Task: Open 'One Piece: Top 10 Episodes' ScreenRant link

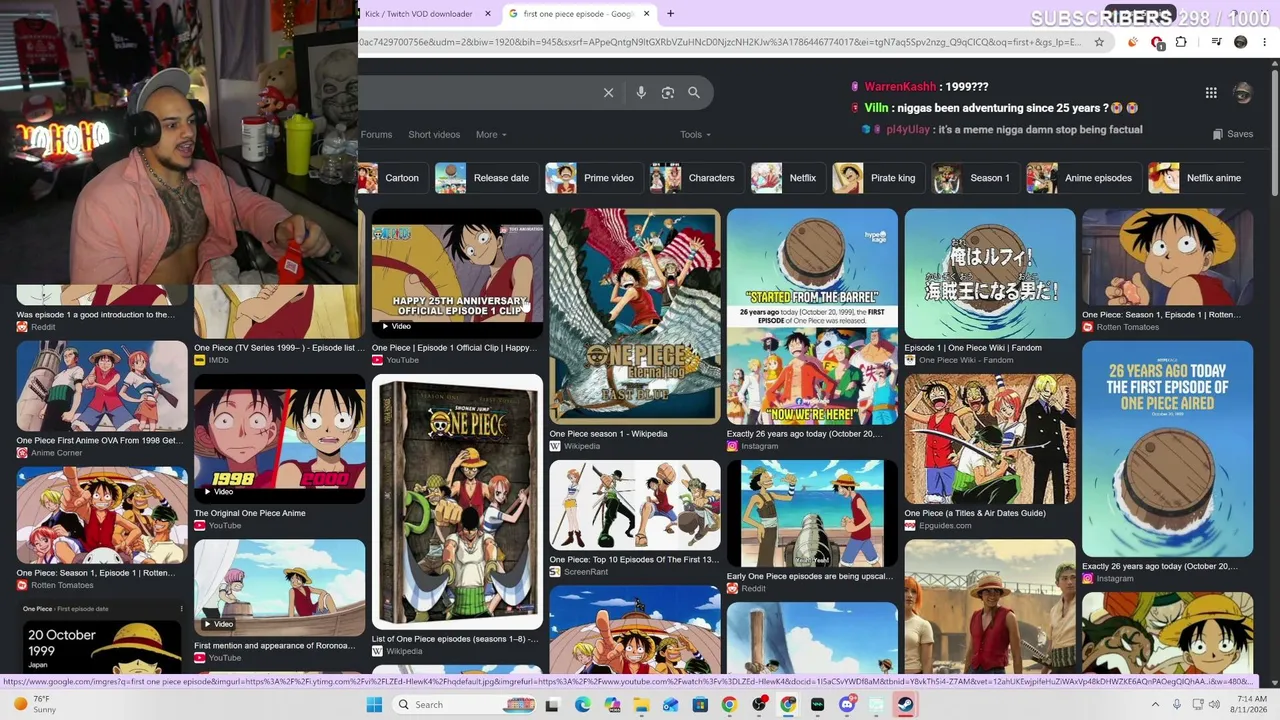Action: point(634,560)
